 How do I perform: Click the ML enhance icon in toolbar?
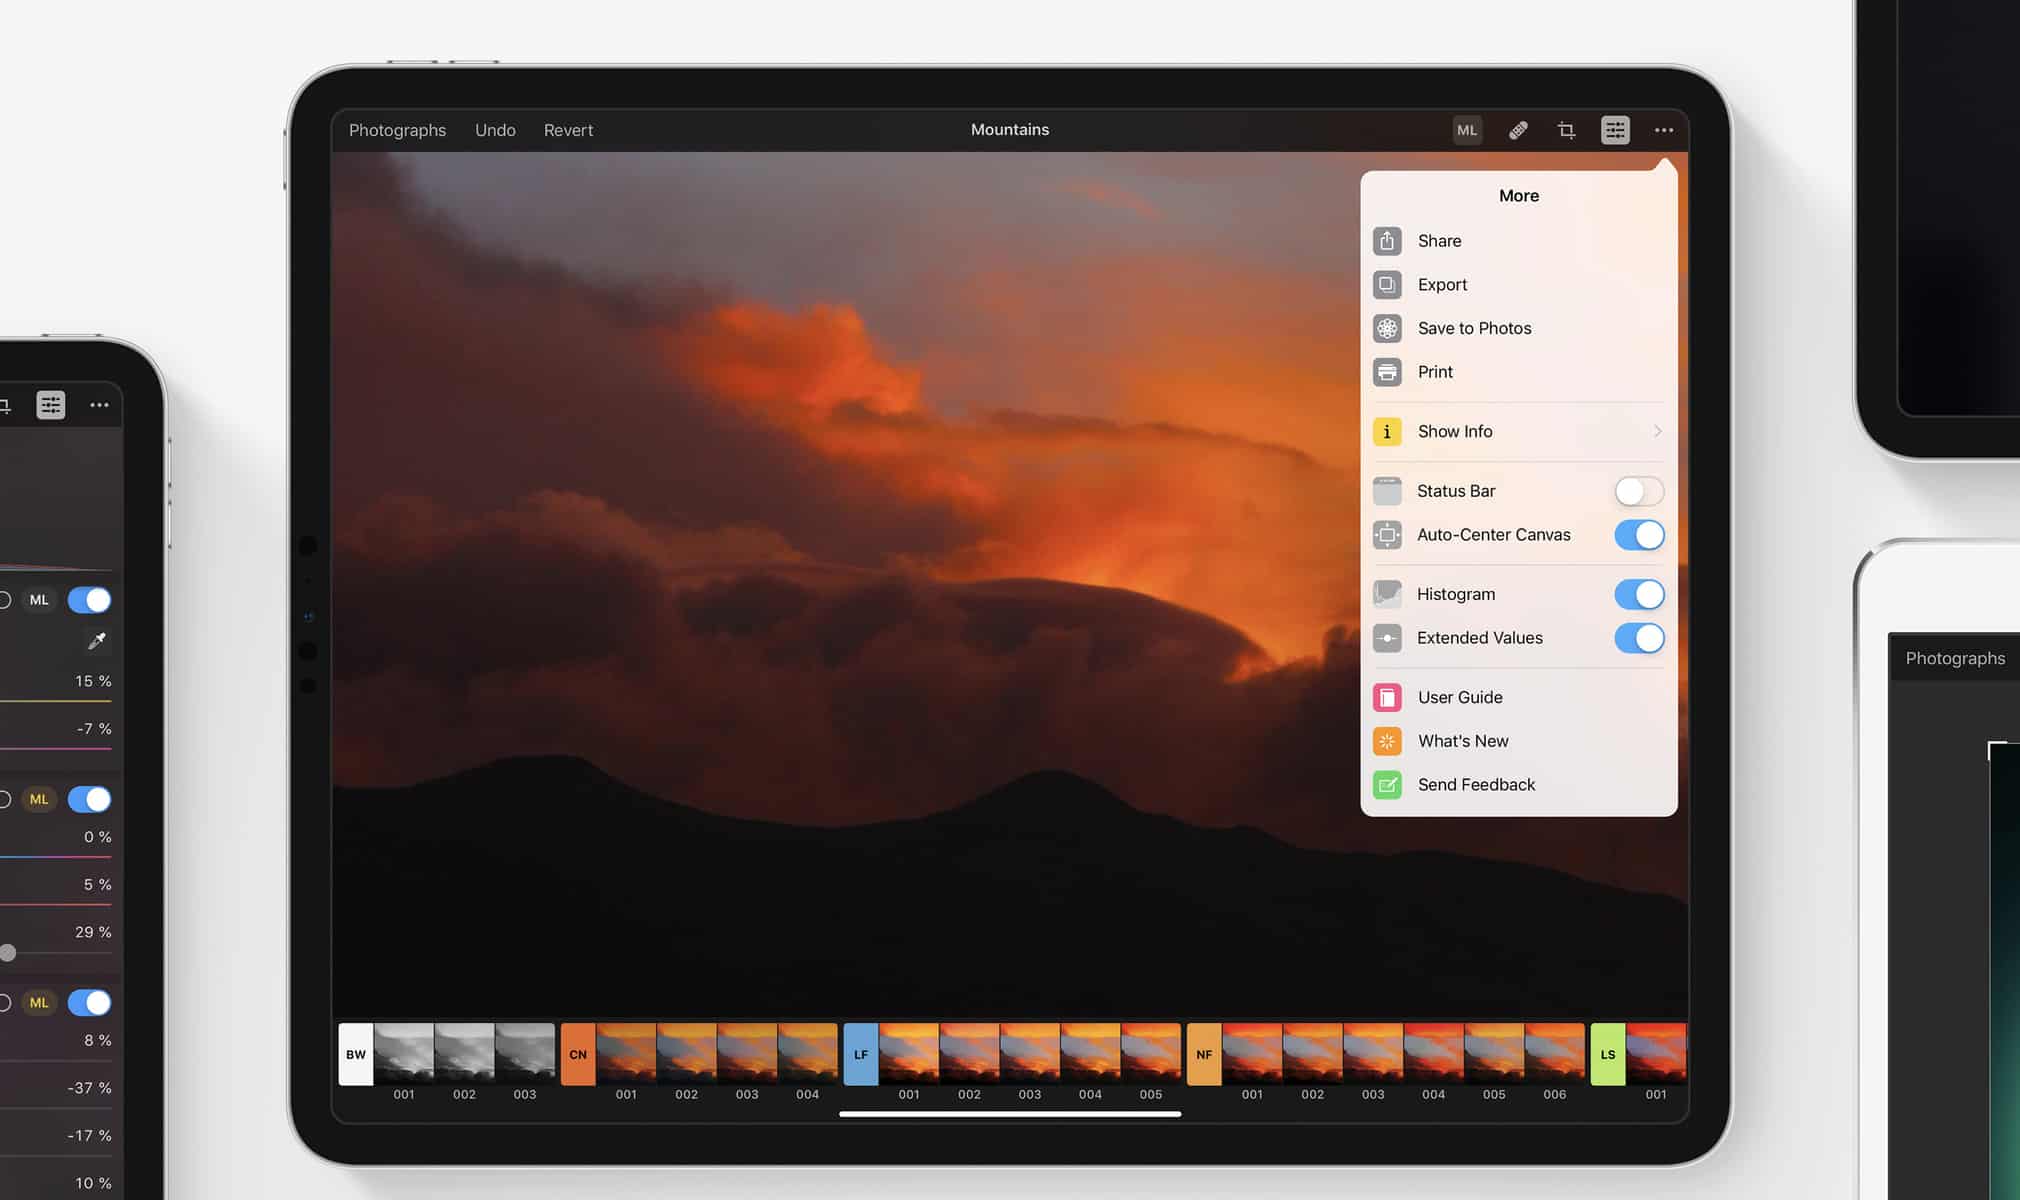(1466, 130)
